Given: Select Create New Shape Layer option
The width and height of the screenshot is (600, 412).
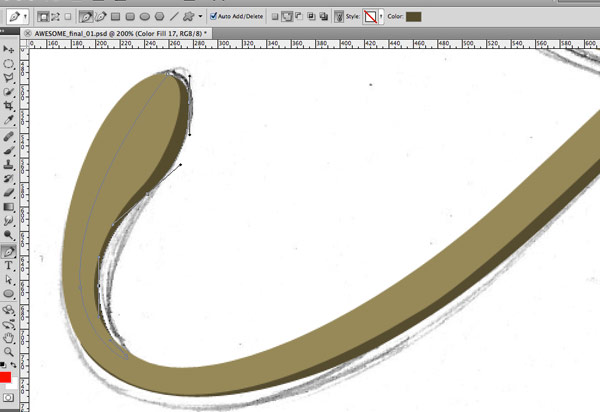Looking at the screenshot, I should (274, 16).
